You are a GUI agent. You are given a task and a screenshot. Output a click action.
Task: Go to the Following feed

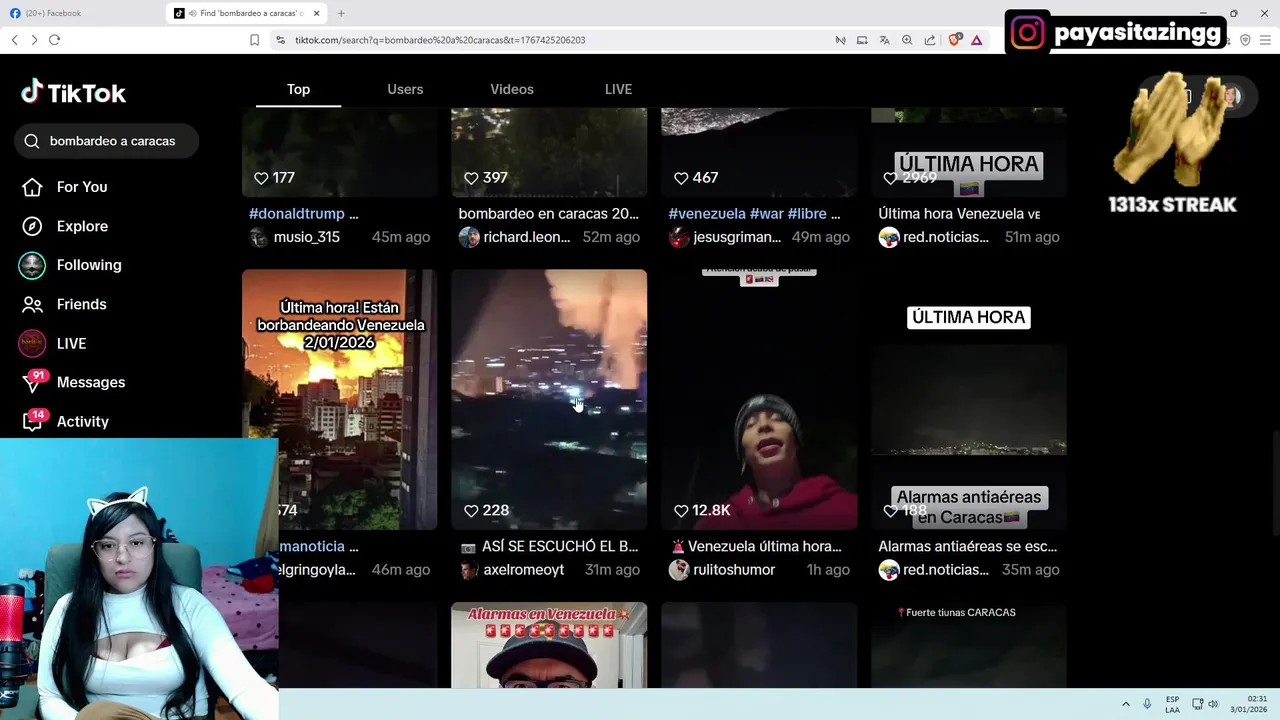point(70,265)
